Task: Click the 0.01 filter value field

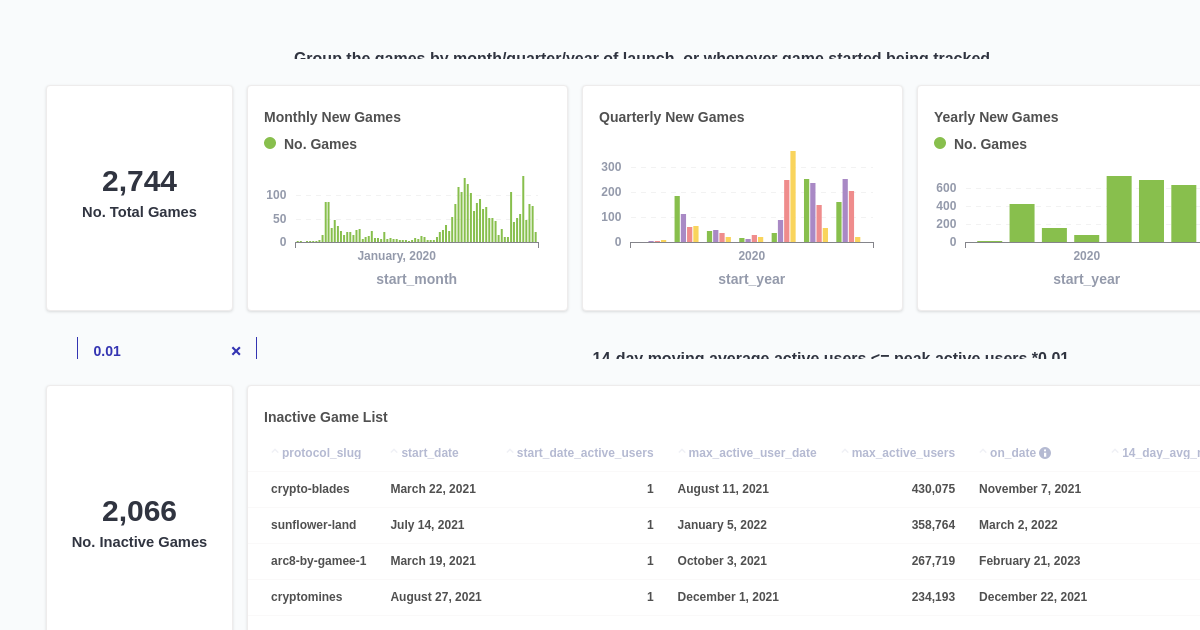Action: 107,351
